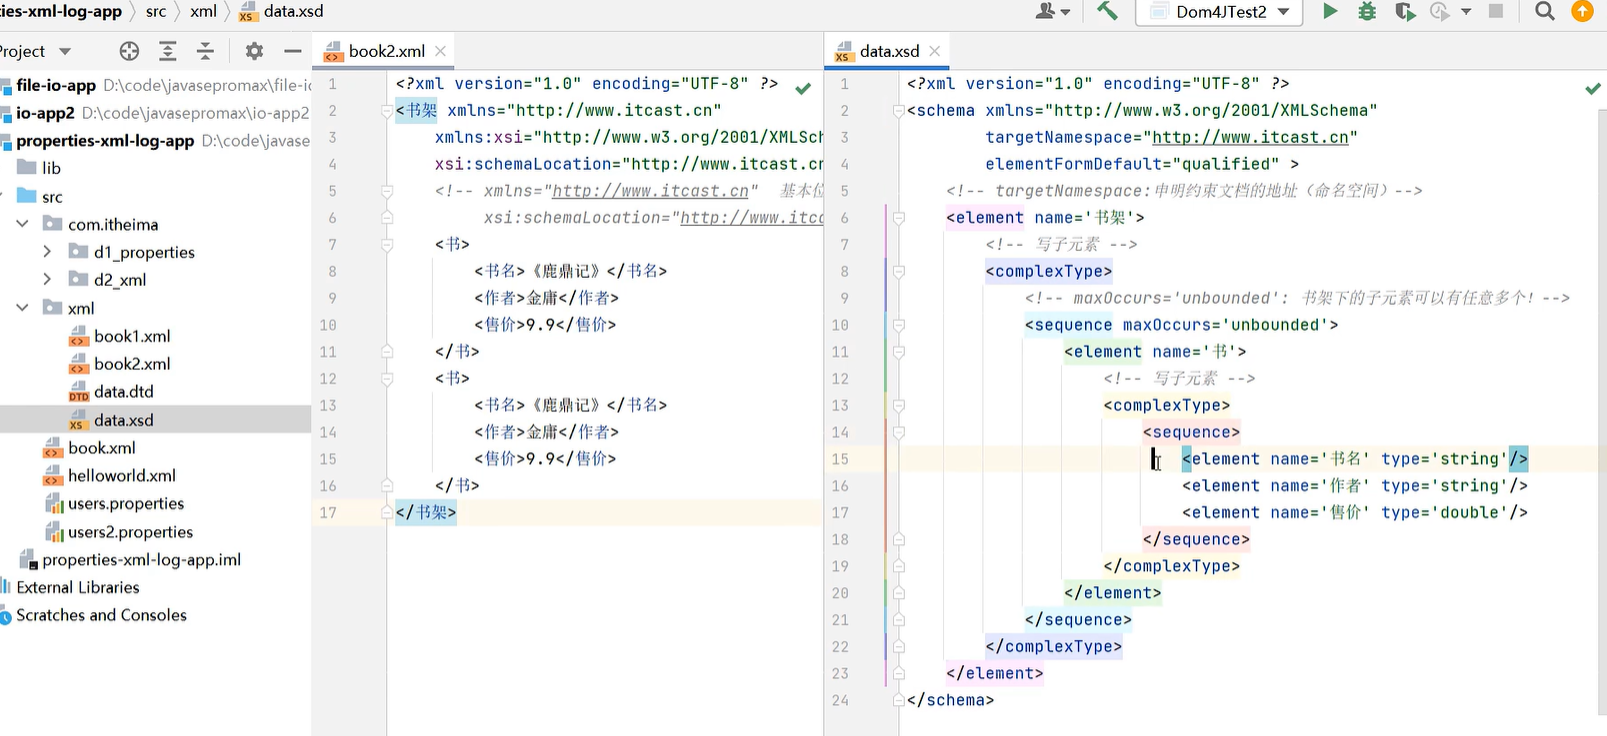Collapse the com.itheima package node
1607x736 pixels.
click(x=22, y=224)
